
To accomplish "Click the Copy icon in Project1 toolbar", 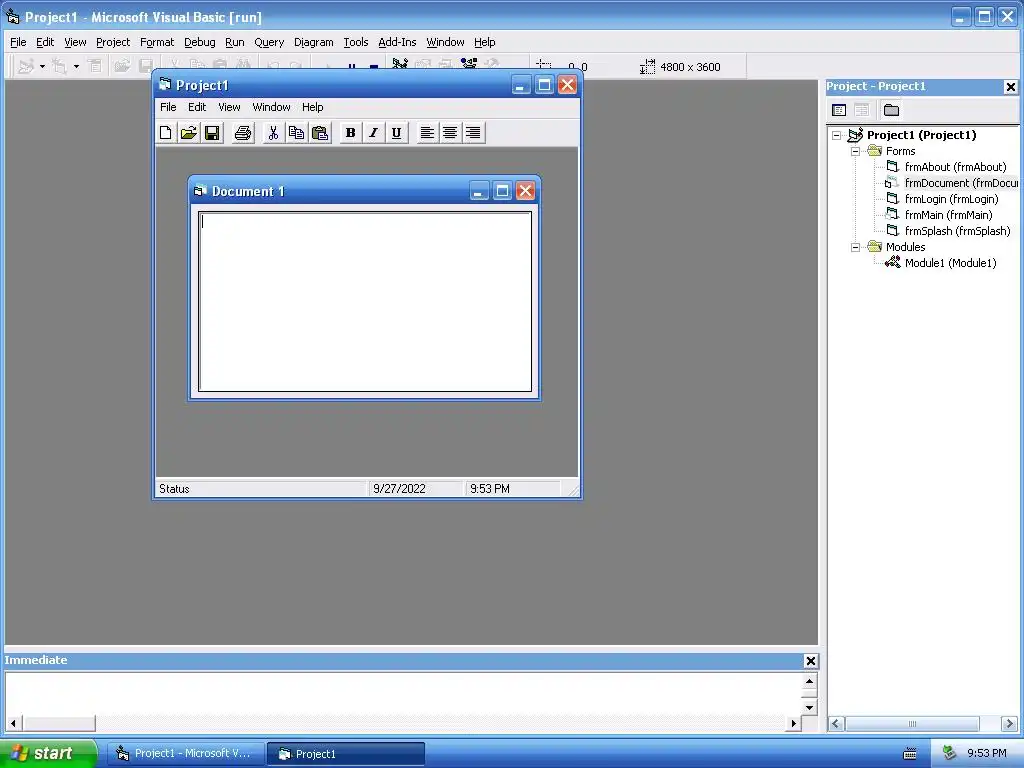I will 296,133.
